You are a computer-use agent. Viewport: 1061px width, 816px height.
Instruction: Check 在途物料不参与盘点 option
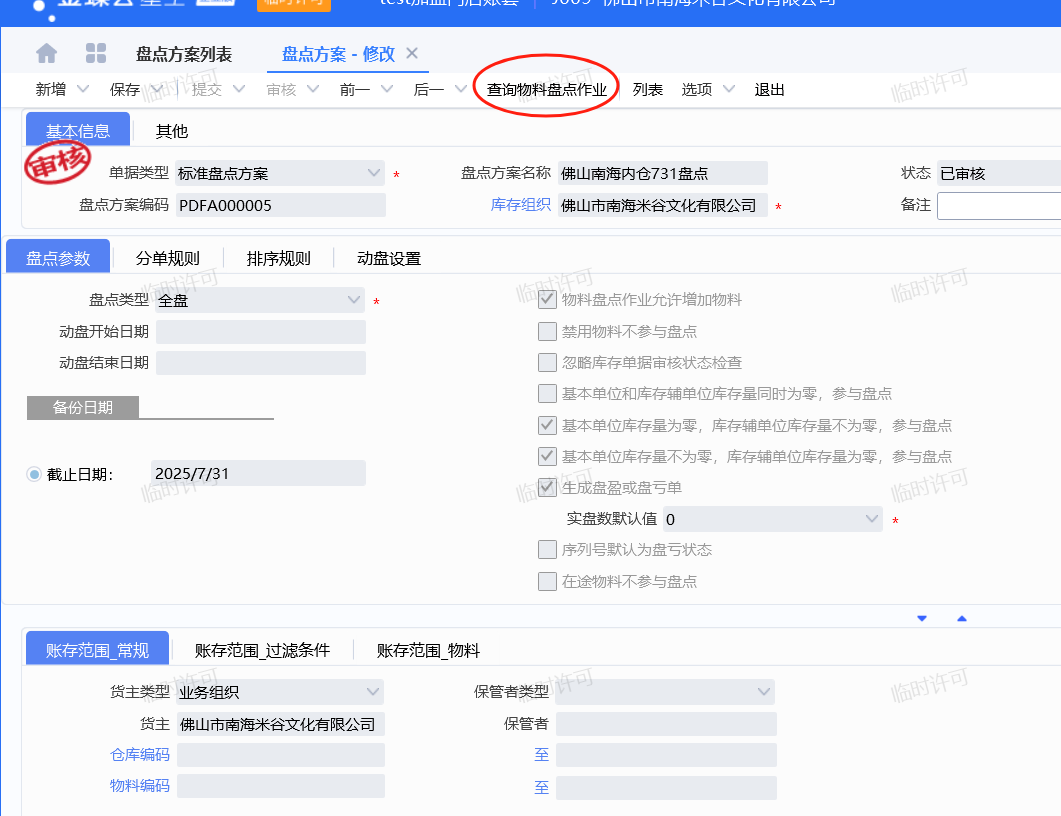coord(547,581)
